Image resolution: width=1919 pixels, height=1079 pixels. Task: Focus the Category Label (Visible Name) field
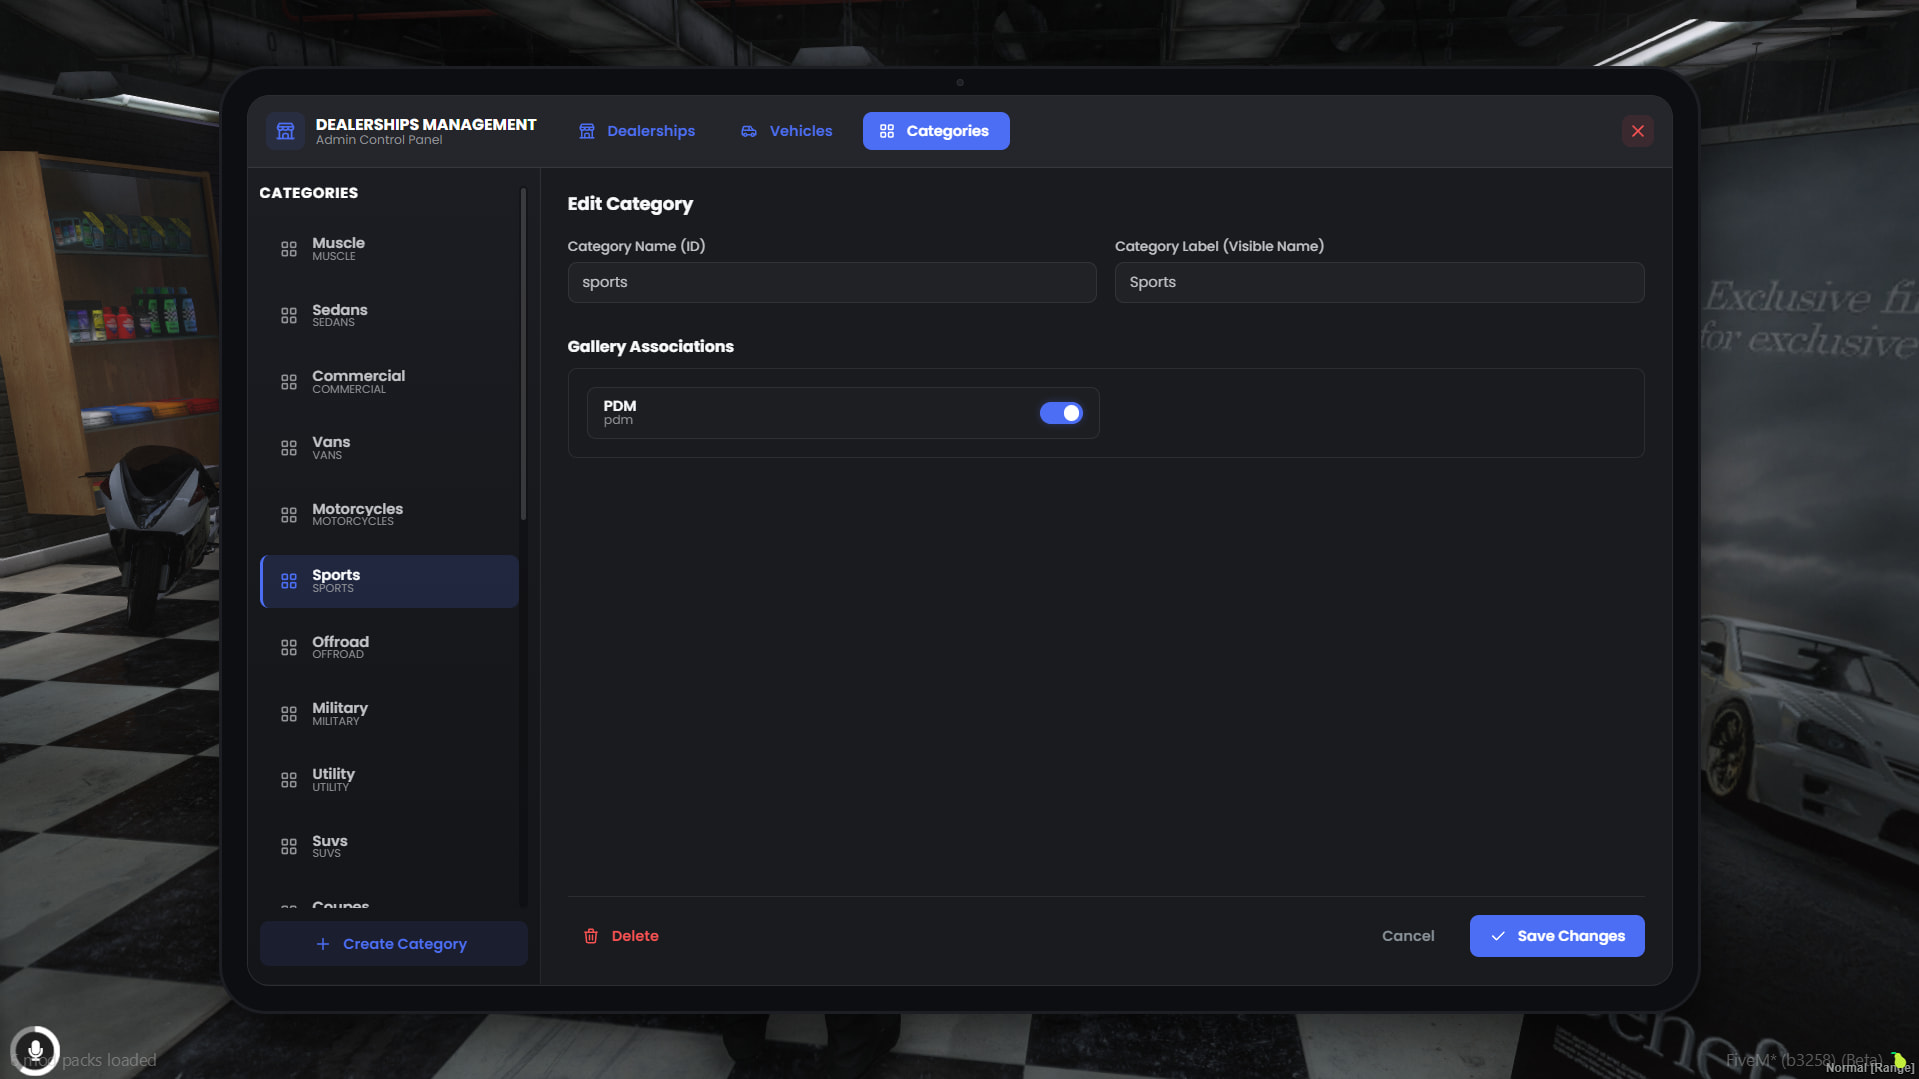pyautogui.click(x=1380, y=282)
